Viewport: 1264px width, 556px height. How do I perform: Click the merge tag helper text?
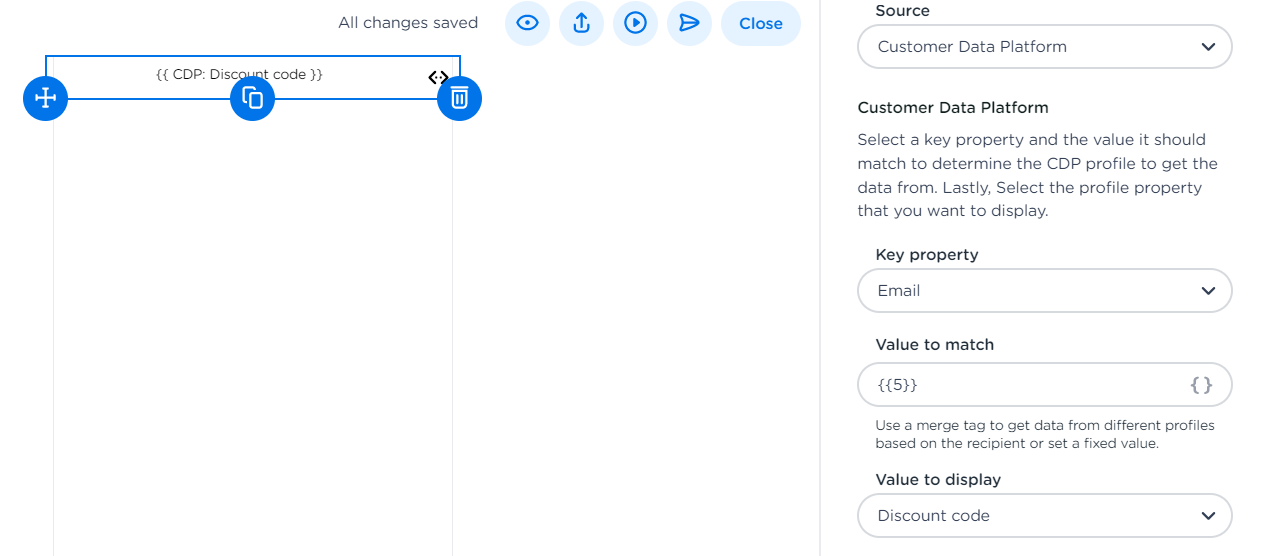1044,434
